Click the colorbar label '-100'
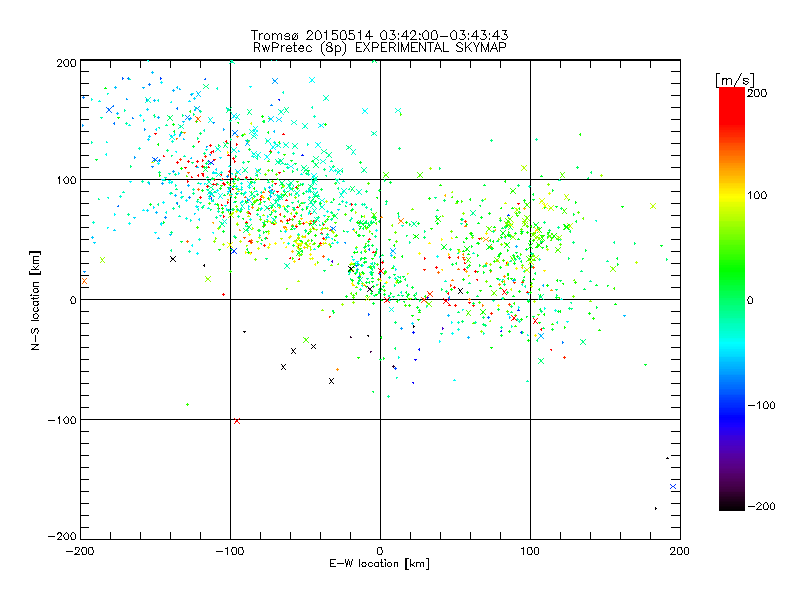This screenshot has width=800, height=600. tap(761, 405)
